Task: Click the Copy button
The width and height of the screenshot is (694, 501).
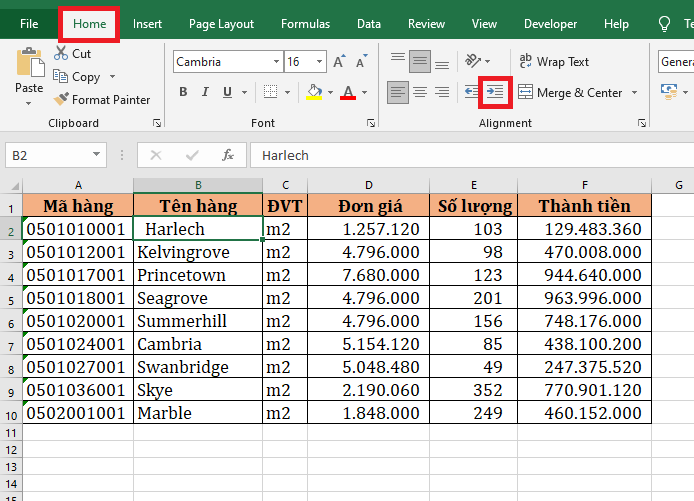Action: [x=80, y=77]
